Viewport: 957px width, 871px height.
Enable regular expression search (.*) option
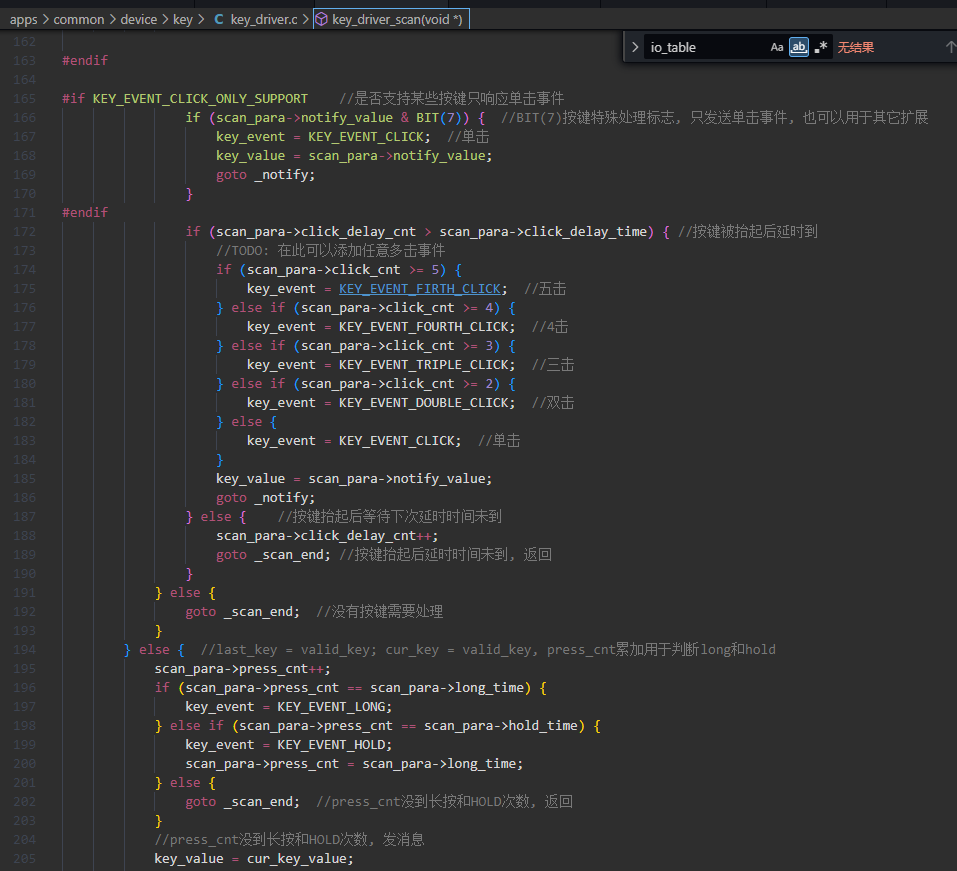[x=821, y=47]
